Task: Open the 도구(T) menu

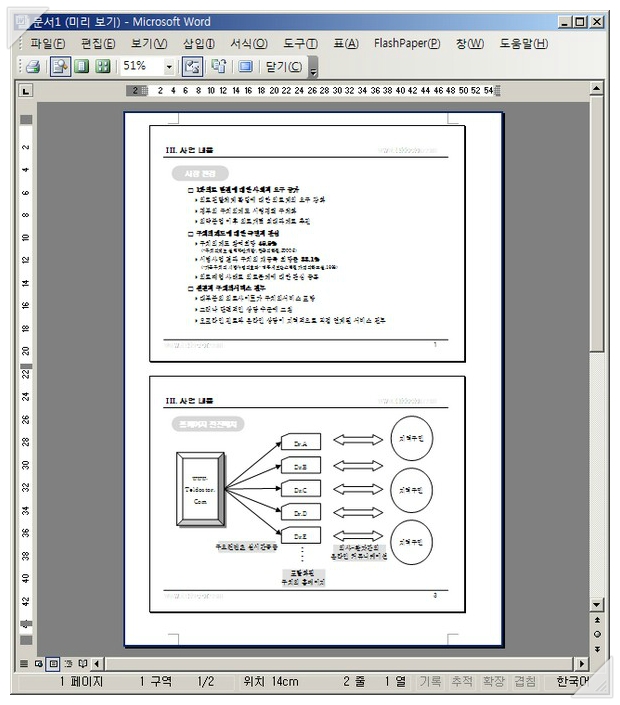Action: [300, 43]
